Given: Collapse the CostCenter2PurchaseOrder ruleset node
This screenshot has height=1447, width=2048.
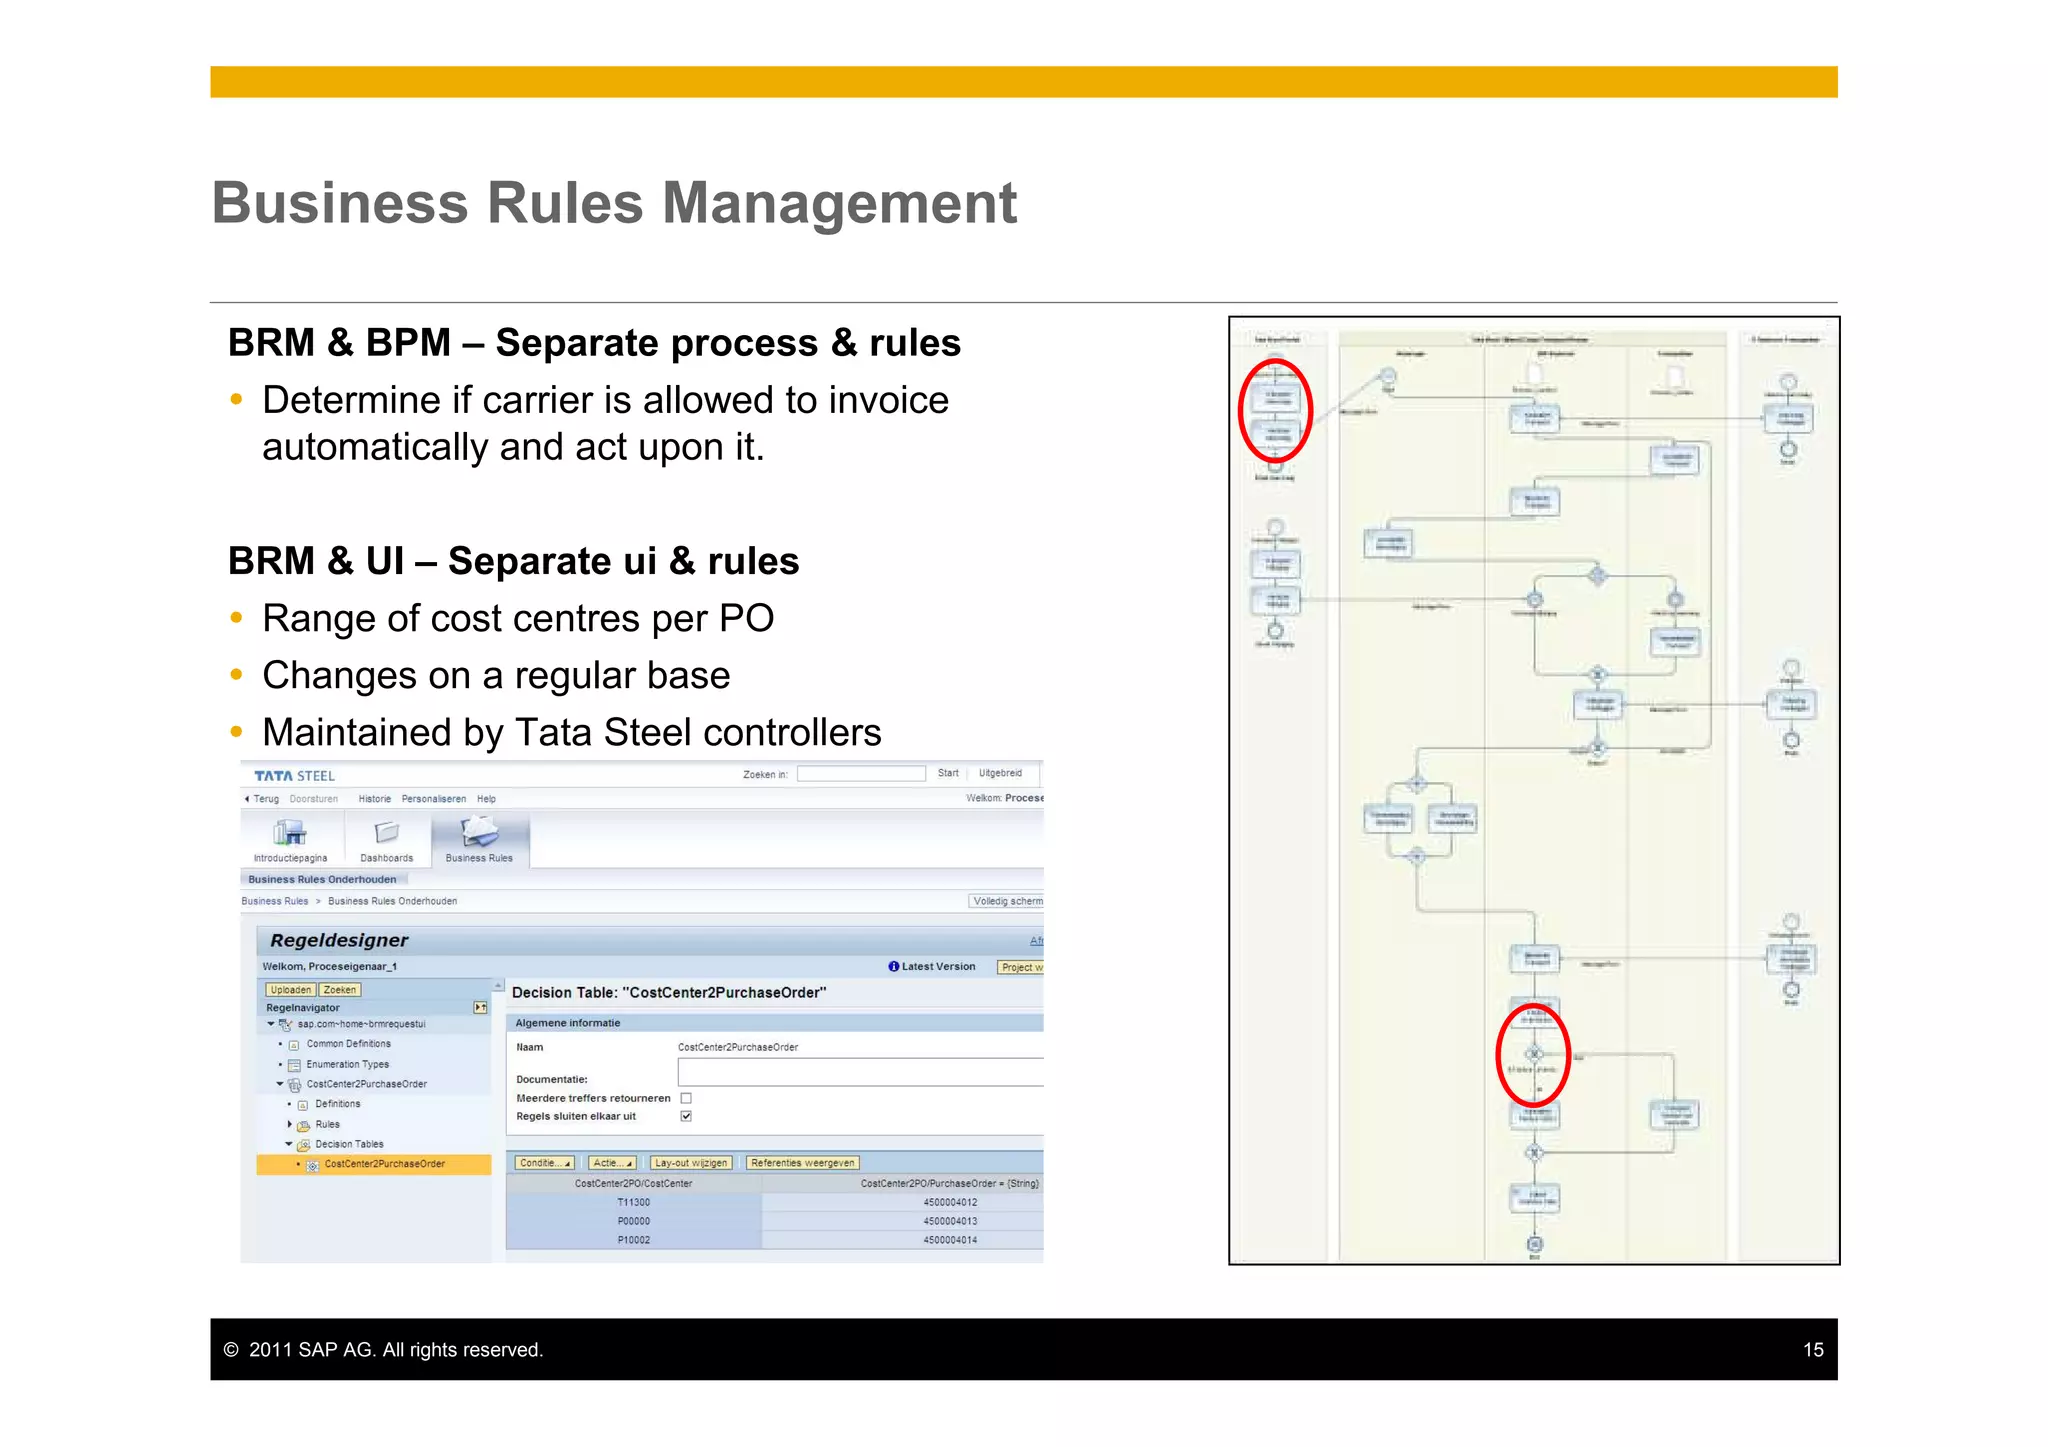Looking at the screenshot, I should (280, 1084).
